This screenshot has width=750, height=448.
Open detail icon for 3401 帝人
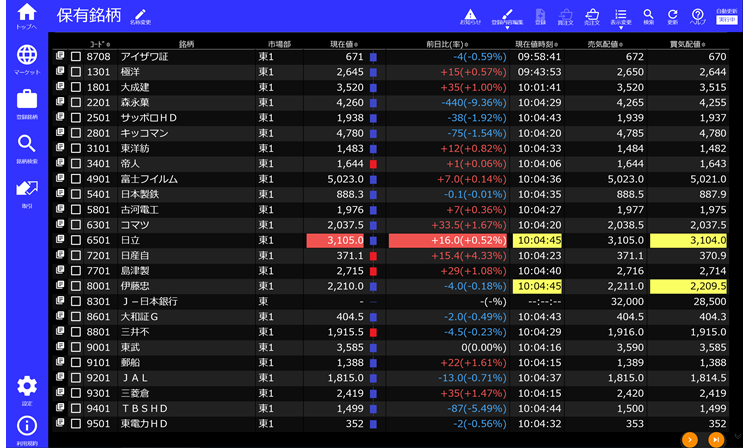[60, 163]
